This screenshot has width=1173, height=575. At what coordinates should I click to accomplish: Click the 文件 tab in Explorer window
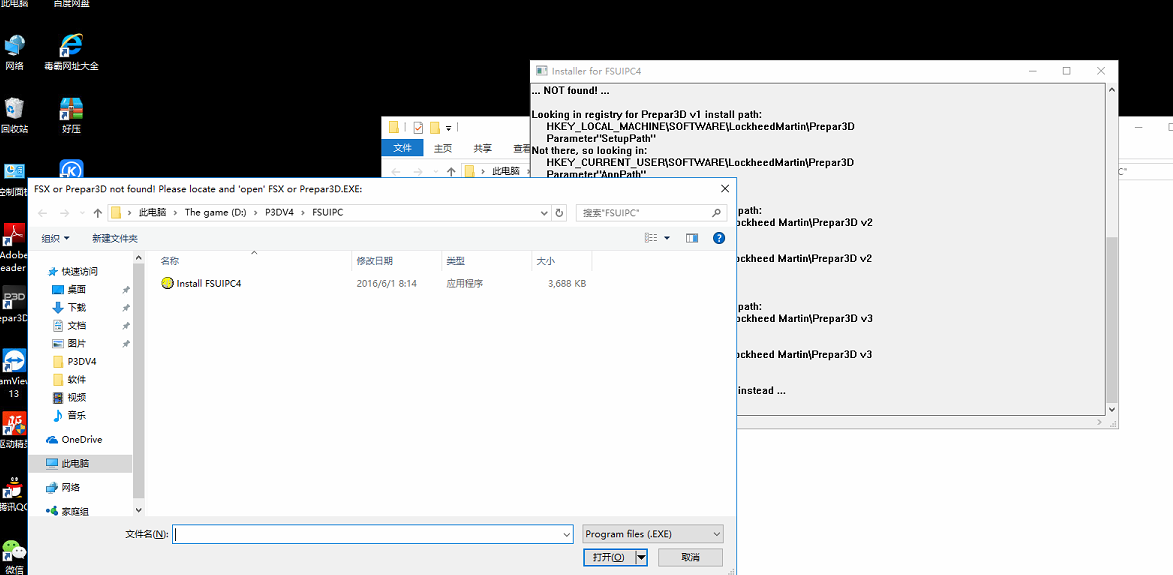click(402, 148)
